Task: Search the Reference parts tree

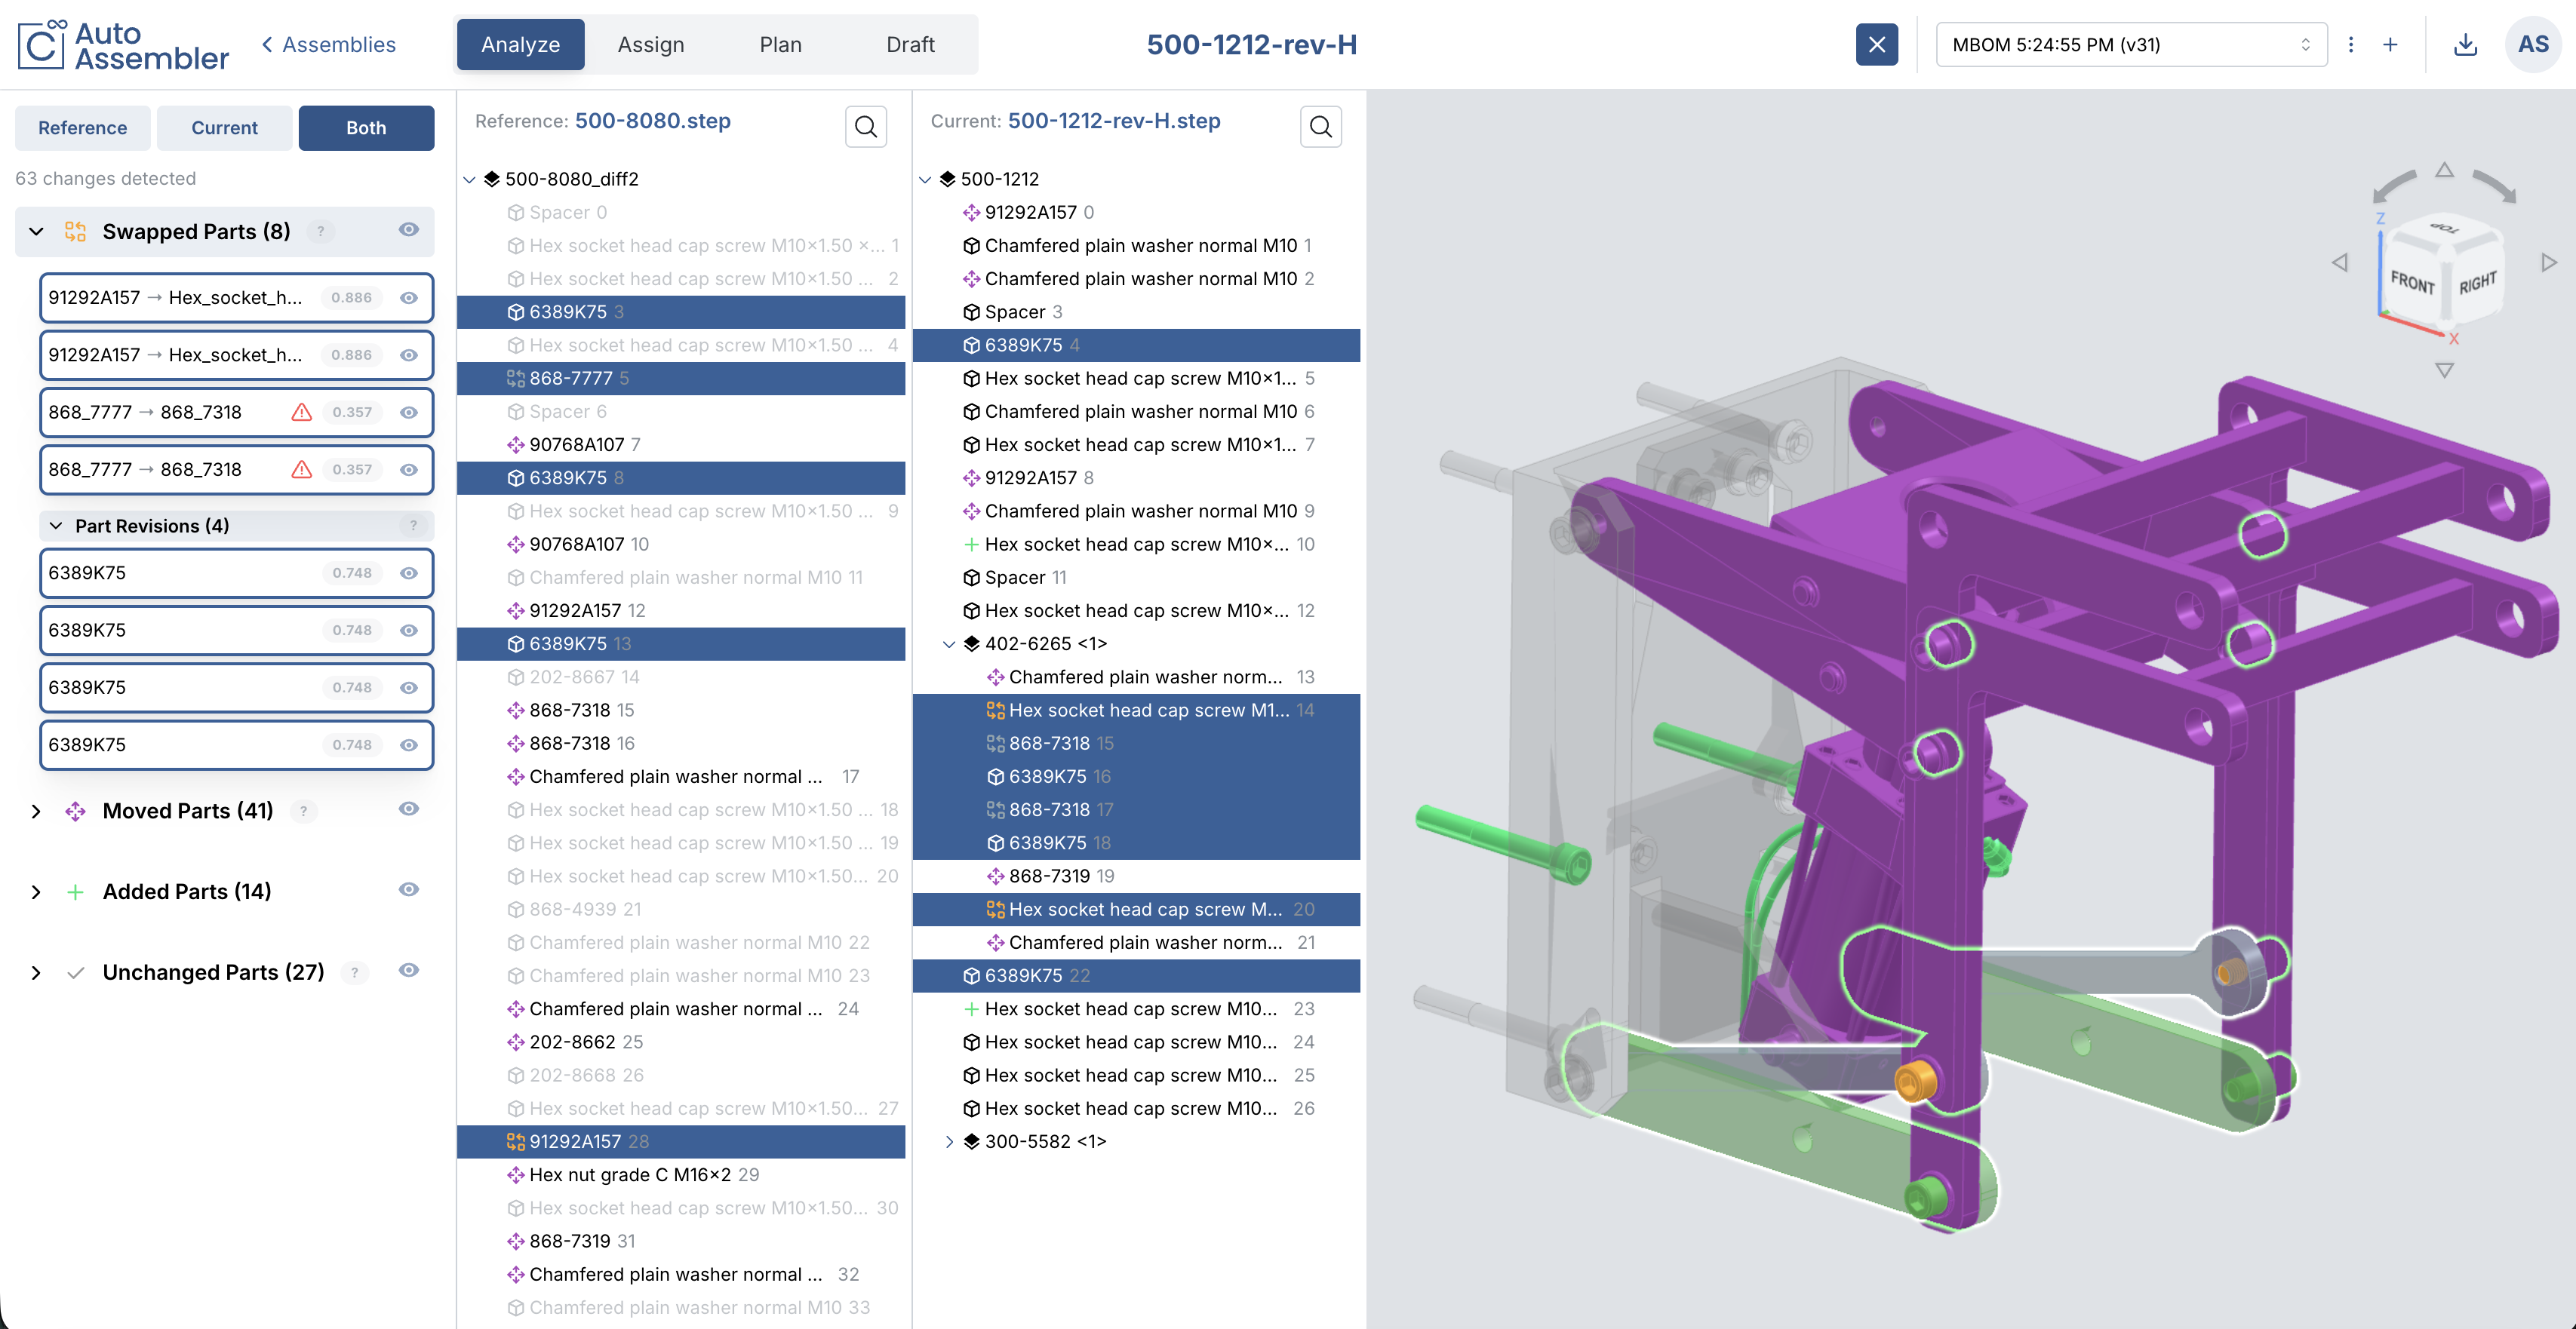Action: [865, 126]
